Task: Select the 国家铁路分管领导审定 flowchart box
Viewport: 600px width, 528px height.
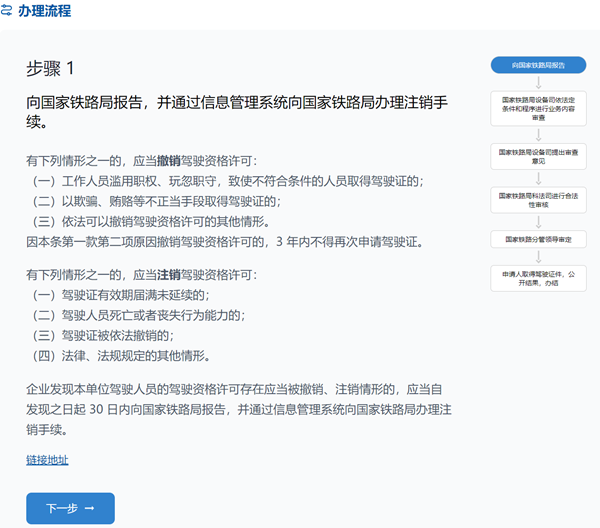Action: click(x=538, y=239)
